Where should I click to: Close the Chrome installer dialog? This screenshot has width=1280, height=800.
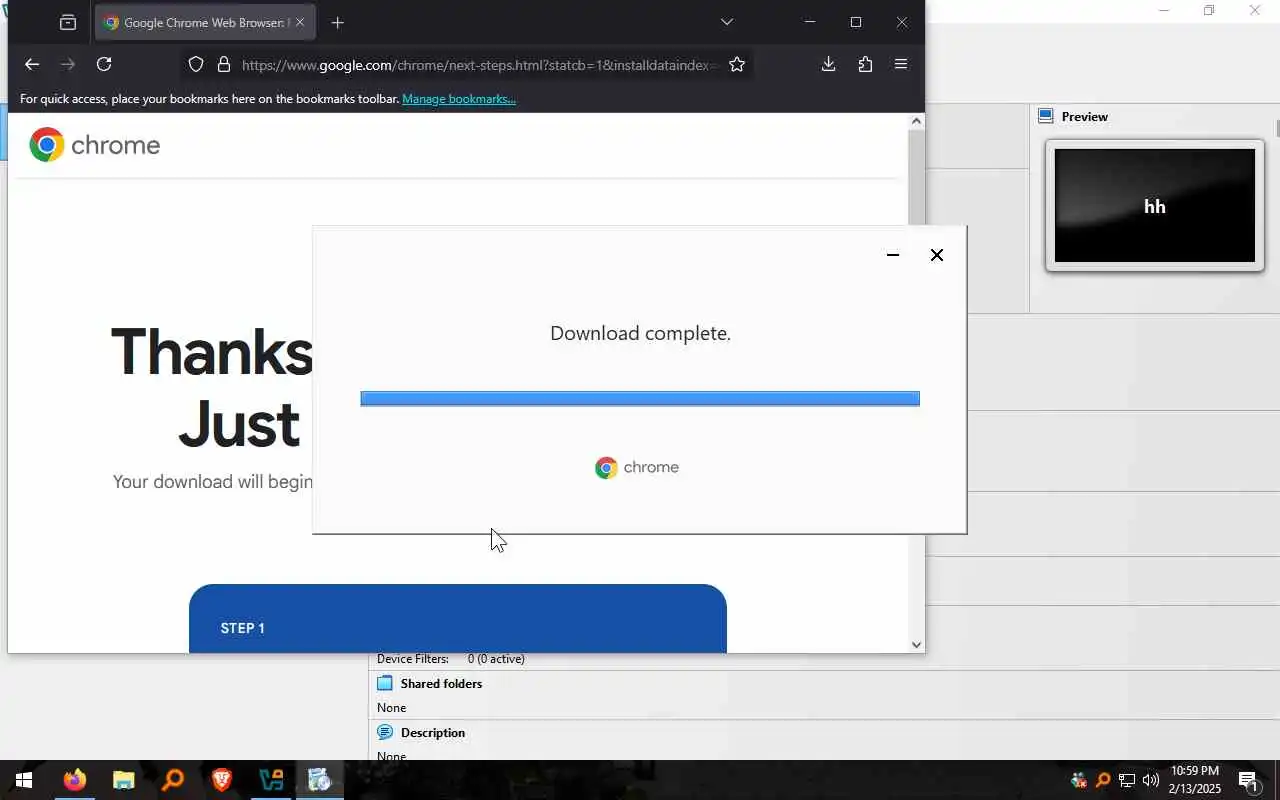click(937, 255)
